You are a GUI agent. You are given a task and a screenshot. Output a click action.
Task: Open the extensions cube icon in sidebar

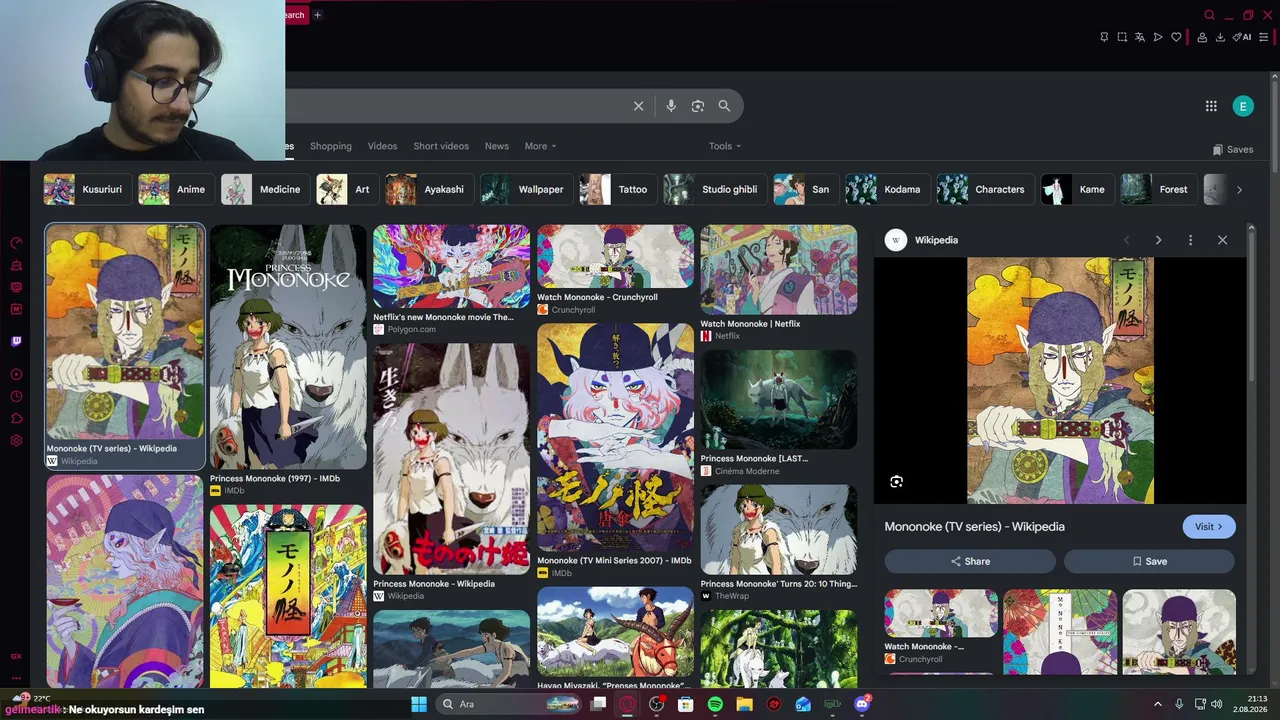point(16,419)
